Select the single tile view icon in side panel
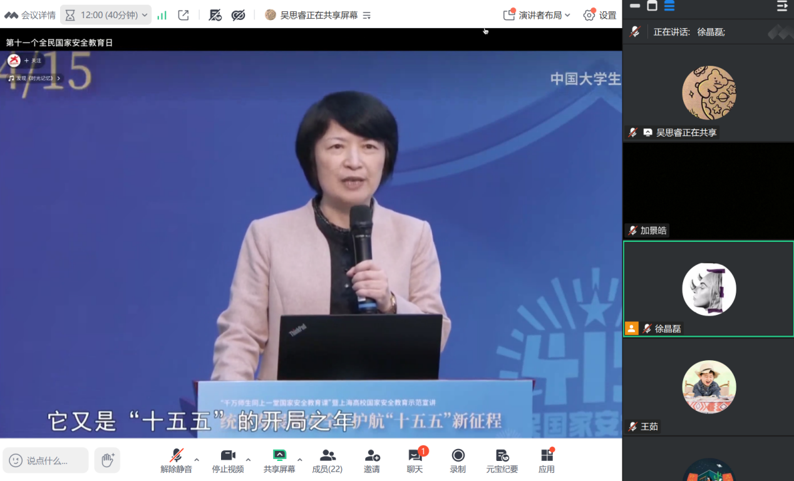794x481 pixels. click(652, 6)
